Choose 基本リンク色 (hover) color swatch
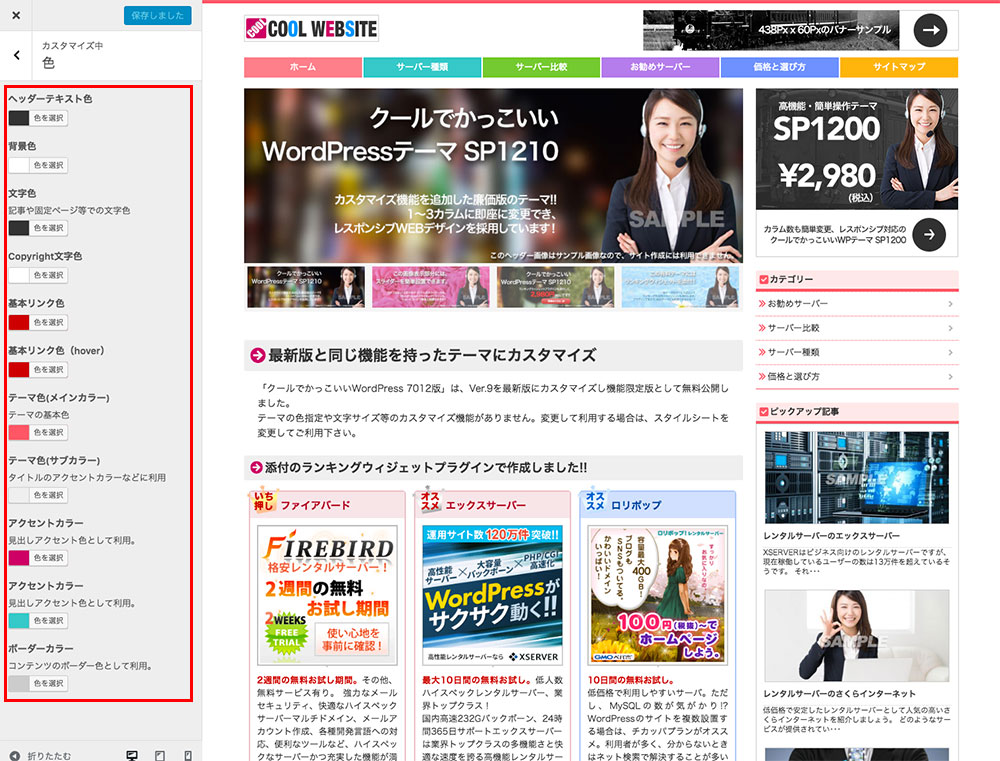 pyautogui.click(x=18, y=369)
